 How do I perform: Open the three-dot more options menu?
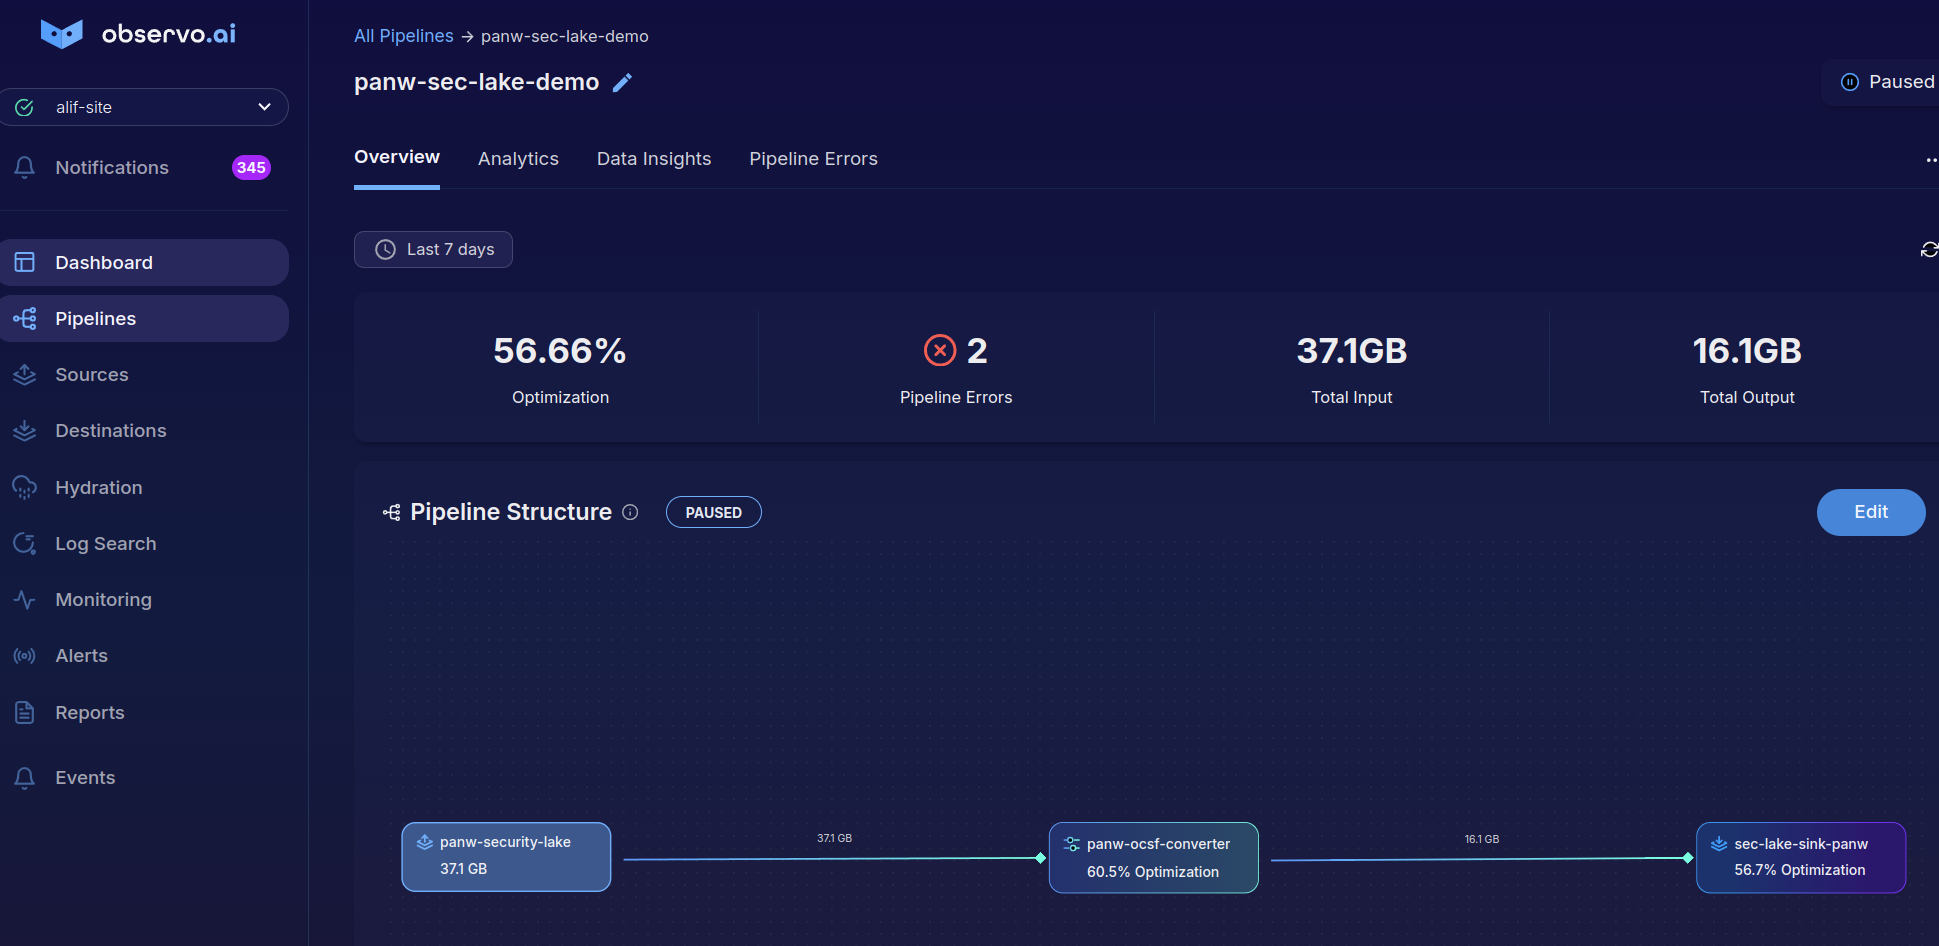[x=1930, y=160]
